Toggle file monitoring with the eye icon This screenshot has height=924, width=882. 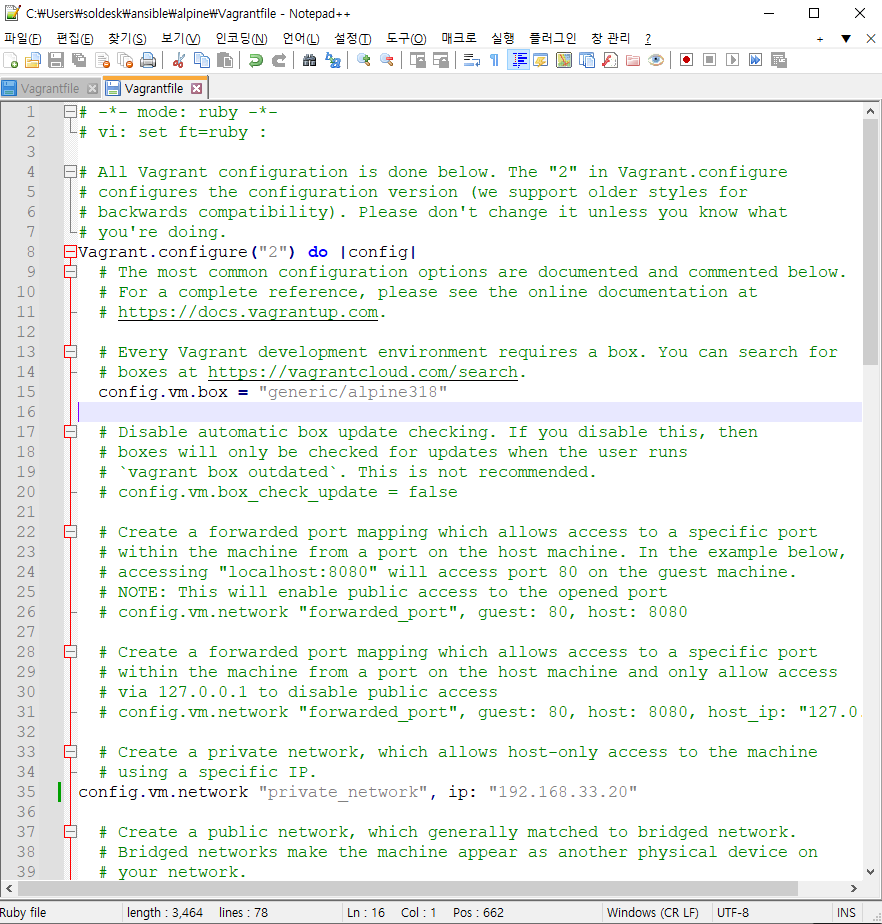pyautogui.click(x=656, y=60)
